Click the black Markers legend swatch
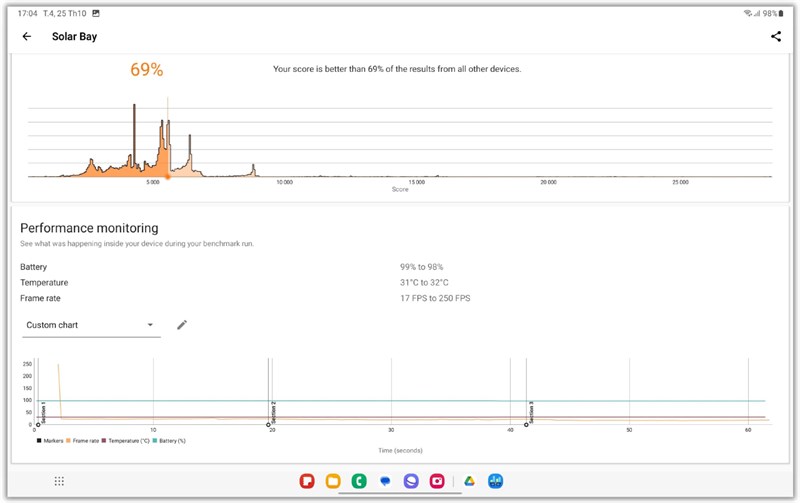 click(39, 440)
